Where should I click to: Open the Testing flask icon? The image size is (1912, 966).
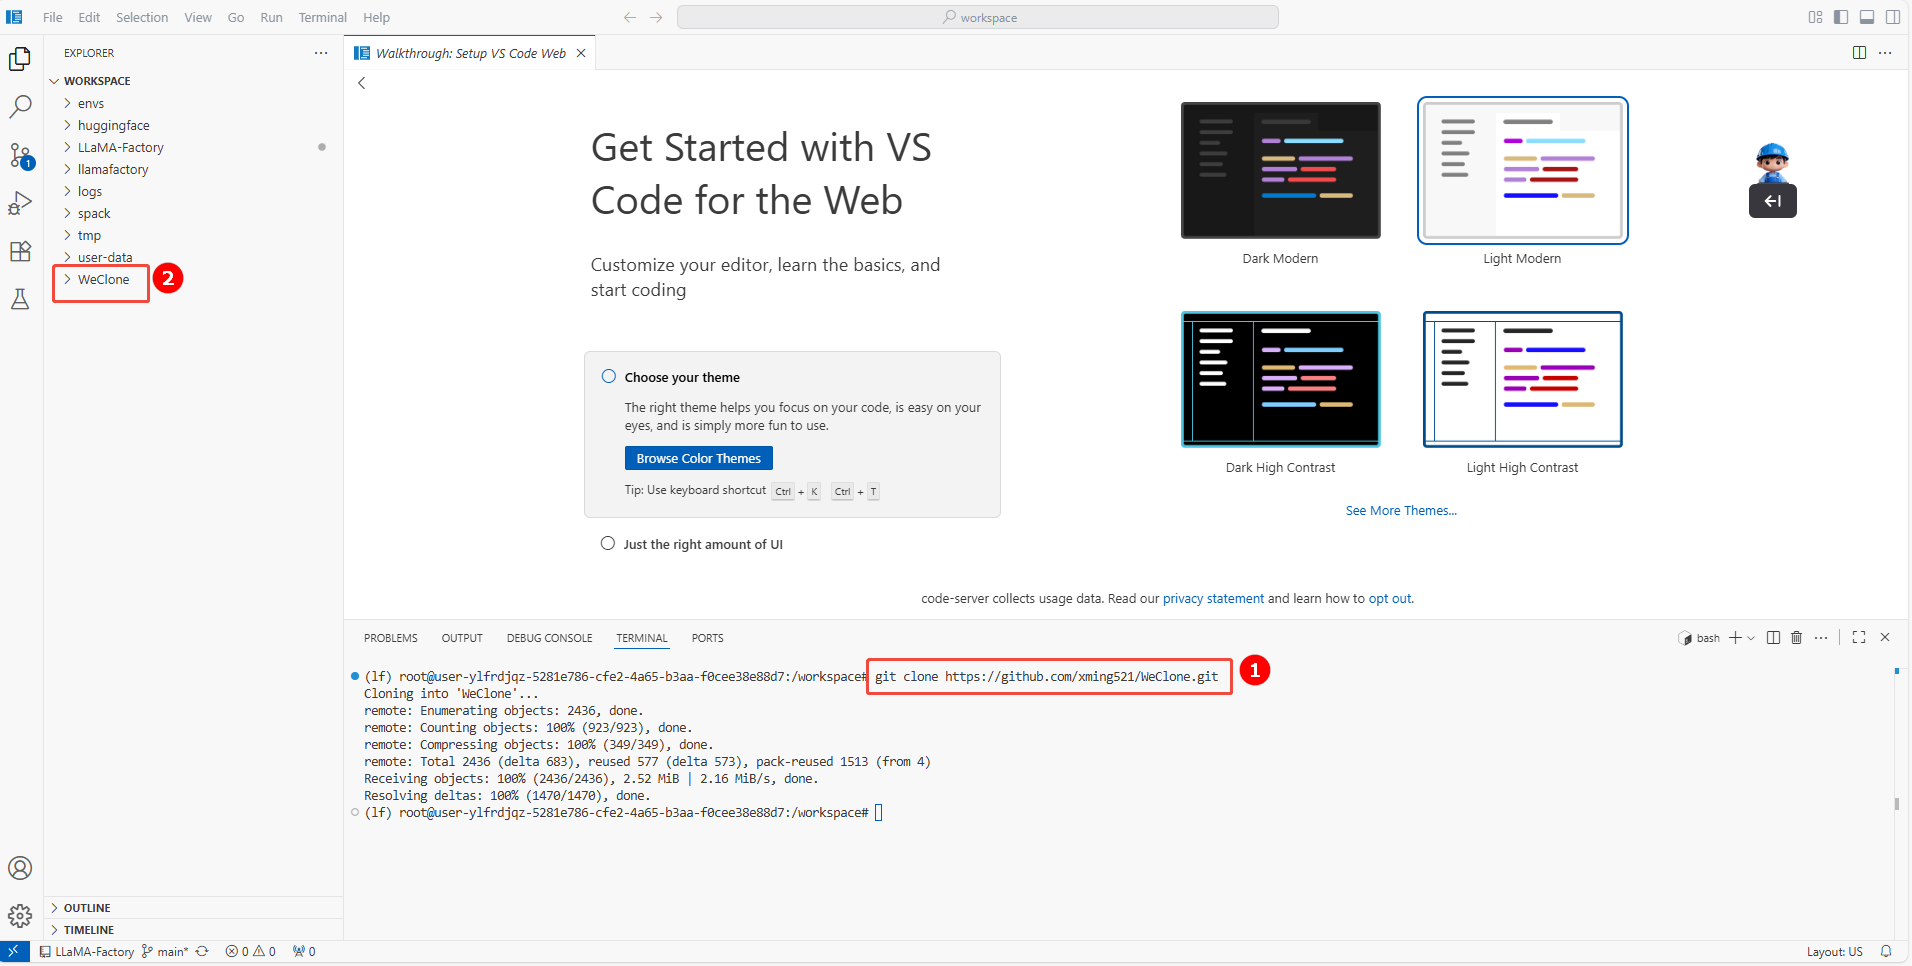(x=20, y=299)
